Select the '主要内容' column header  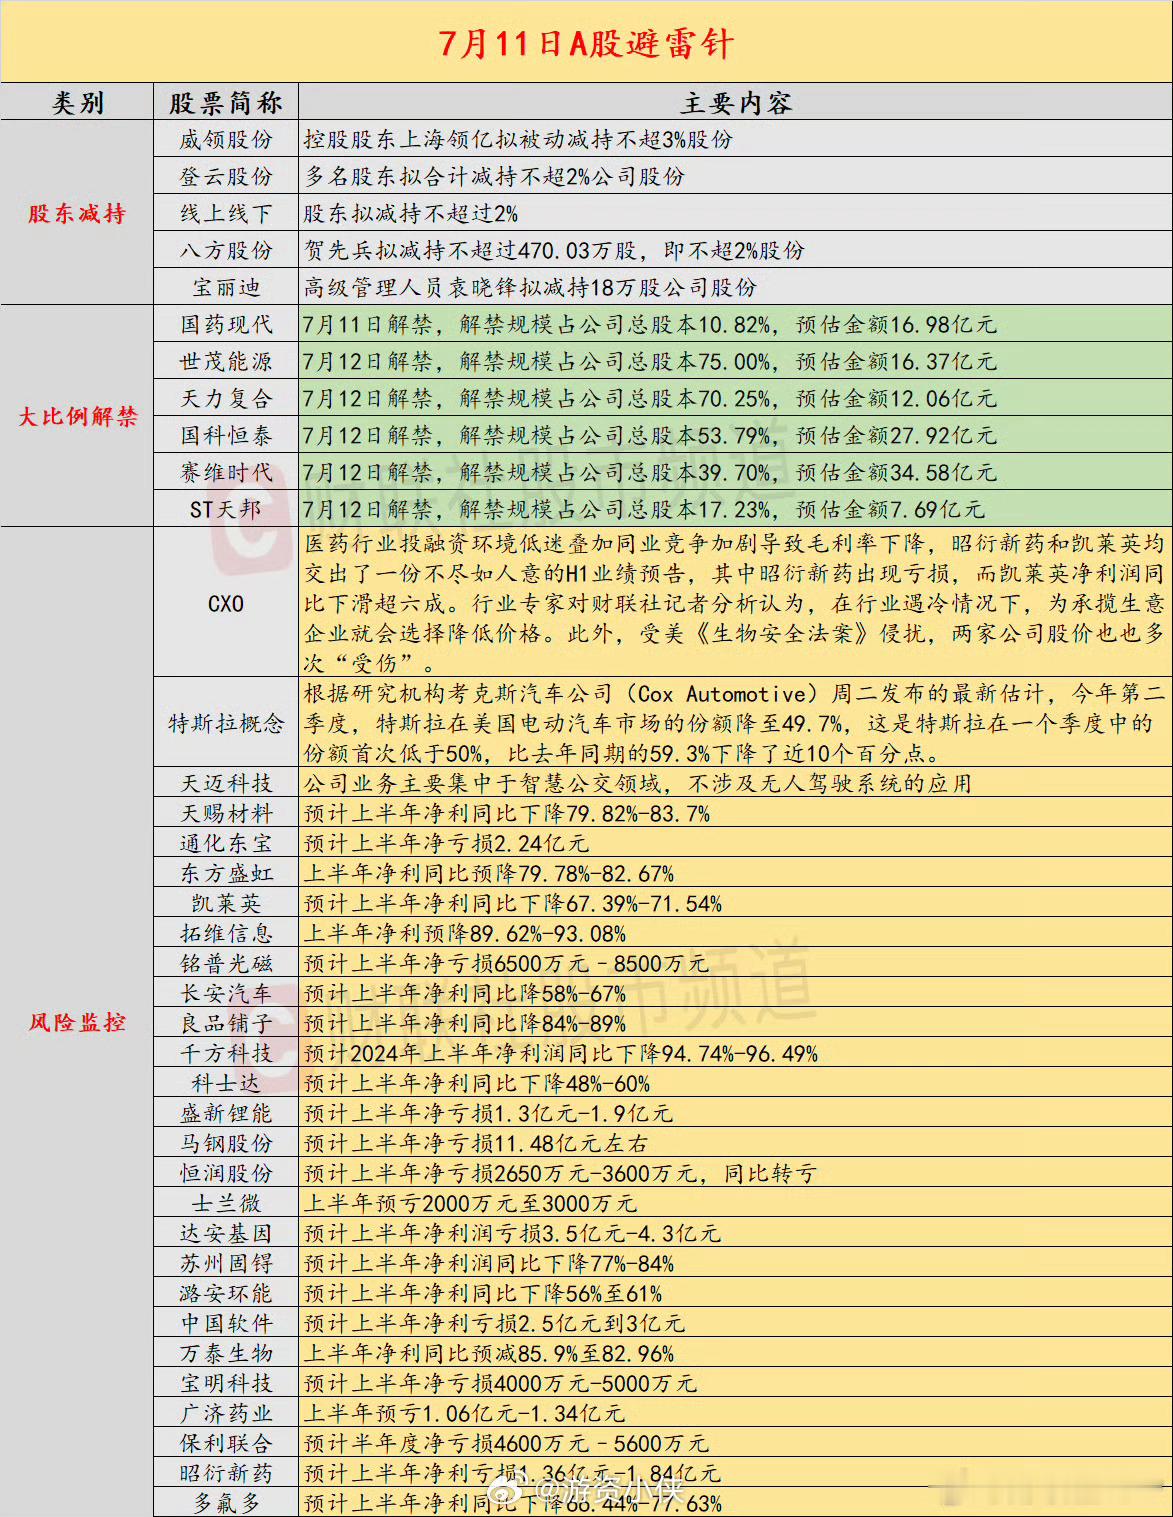736,103
